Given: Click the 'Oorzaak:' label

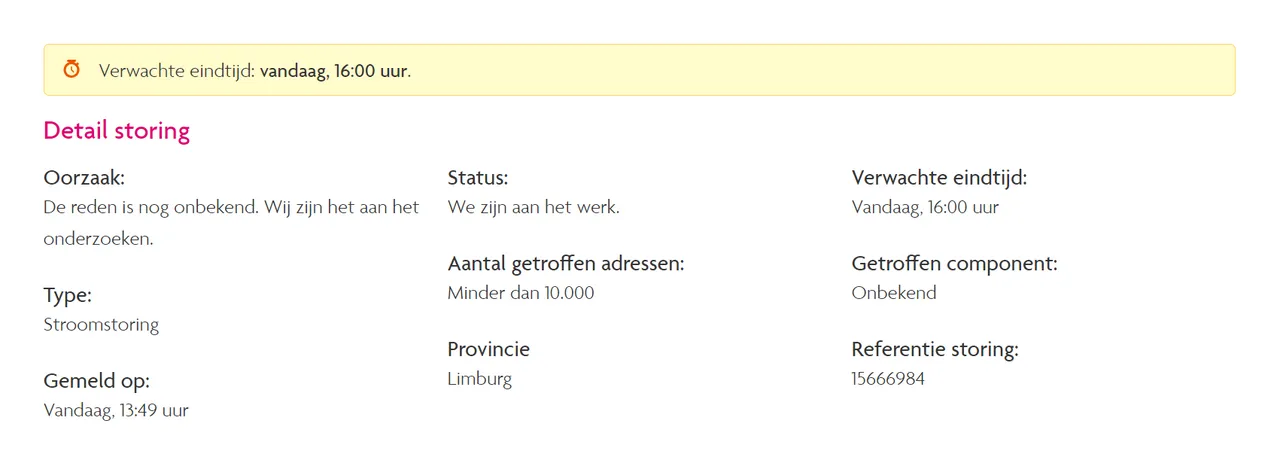Looking at the screenshot, I should 84,178.
